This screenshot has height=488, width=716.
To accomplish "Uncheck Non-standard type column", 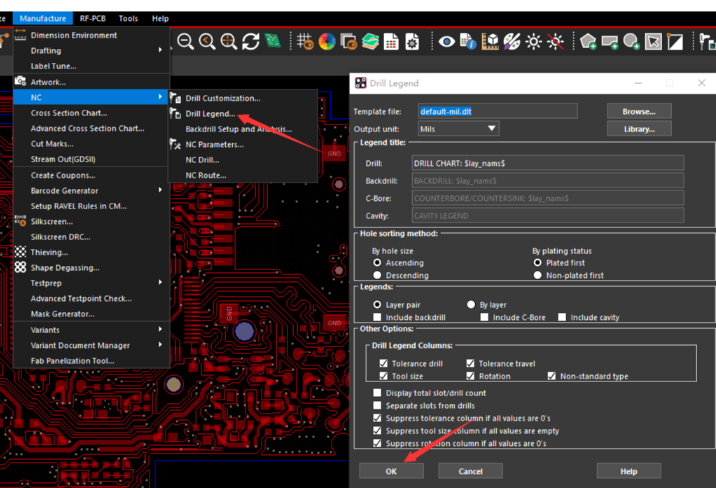I will [x=552, y=376].
